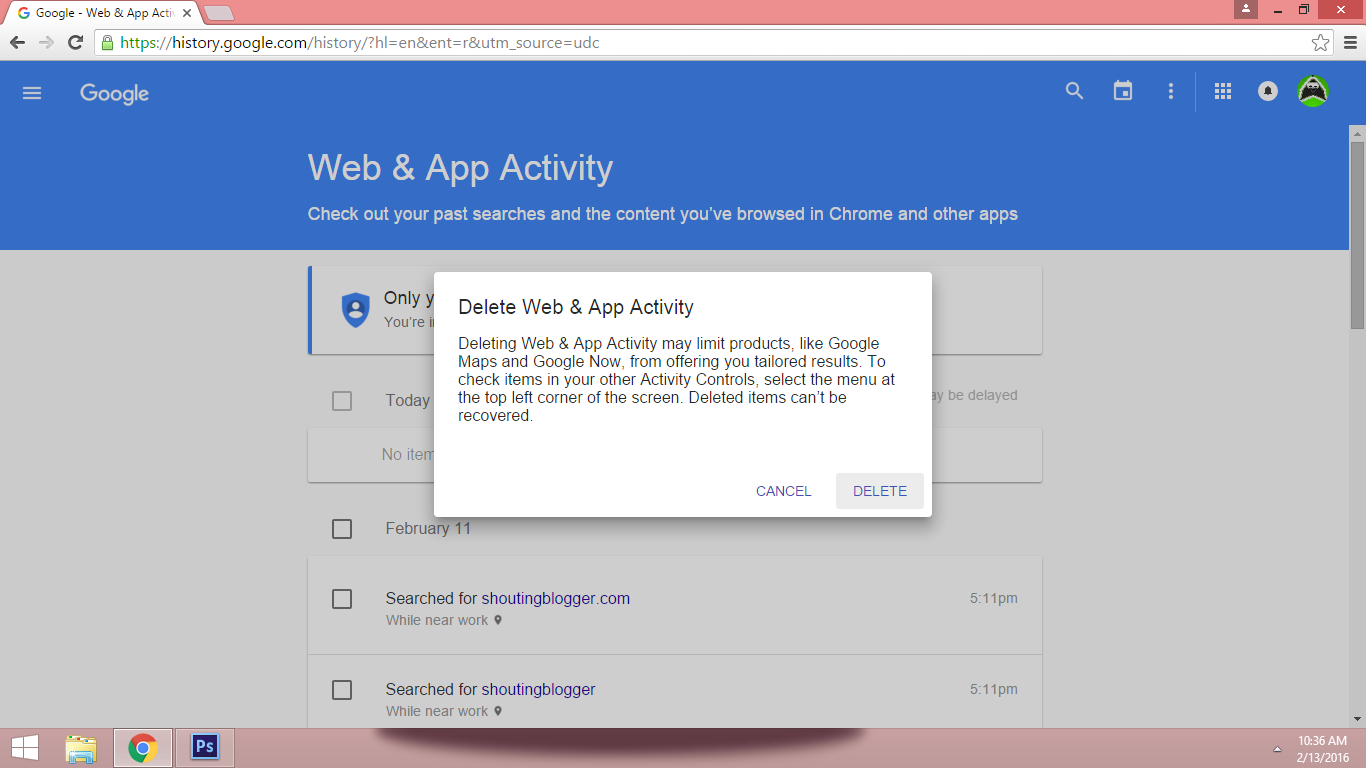Open the Windows Start button

[x=24, y=748]
